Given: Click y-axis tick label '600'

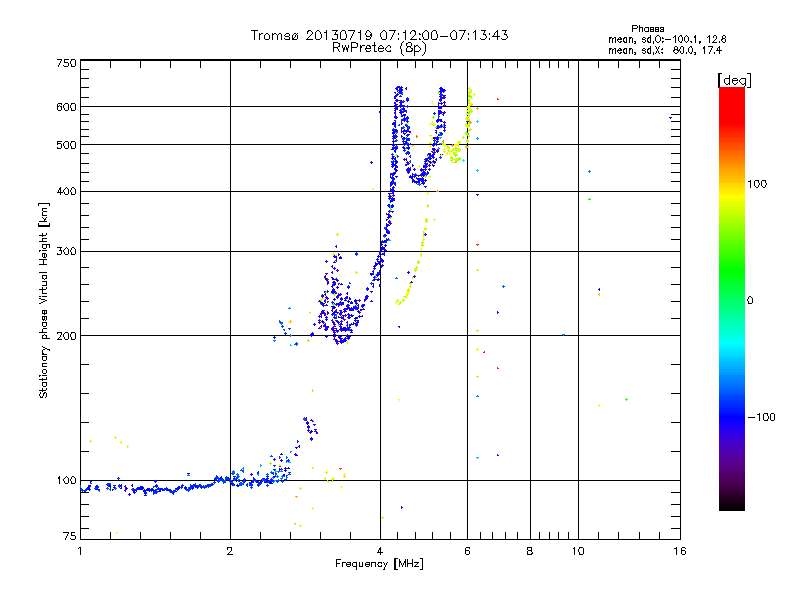Looking at the screenshot, I should tap(66, 107).
